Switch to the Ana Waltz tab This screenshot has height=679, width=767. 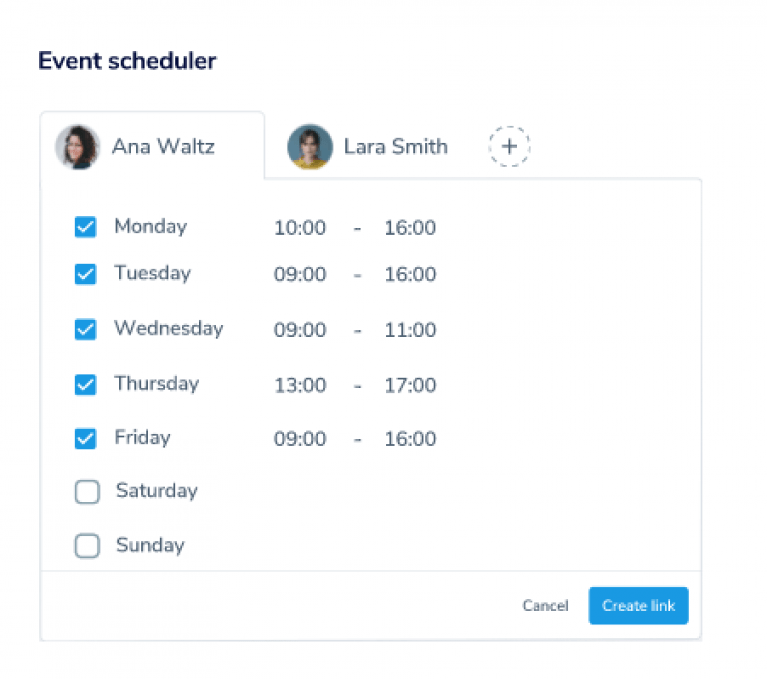162,147
